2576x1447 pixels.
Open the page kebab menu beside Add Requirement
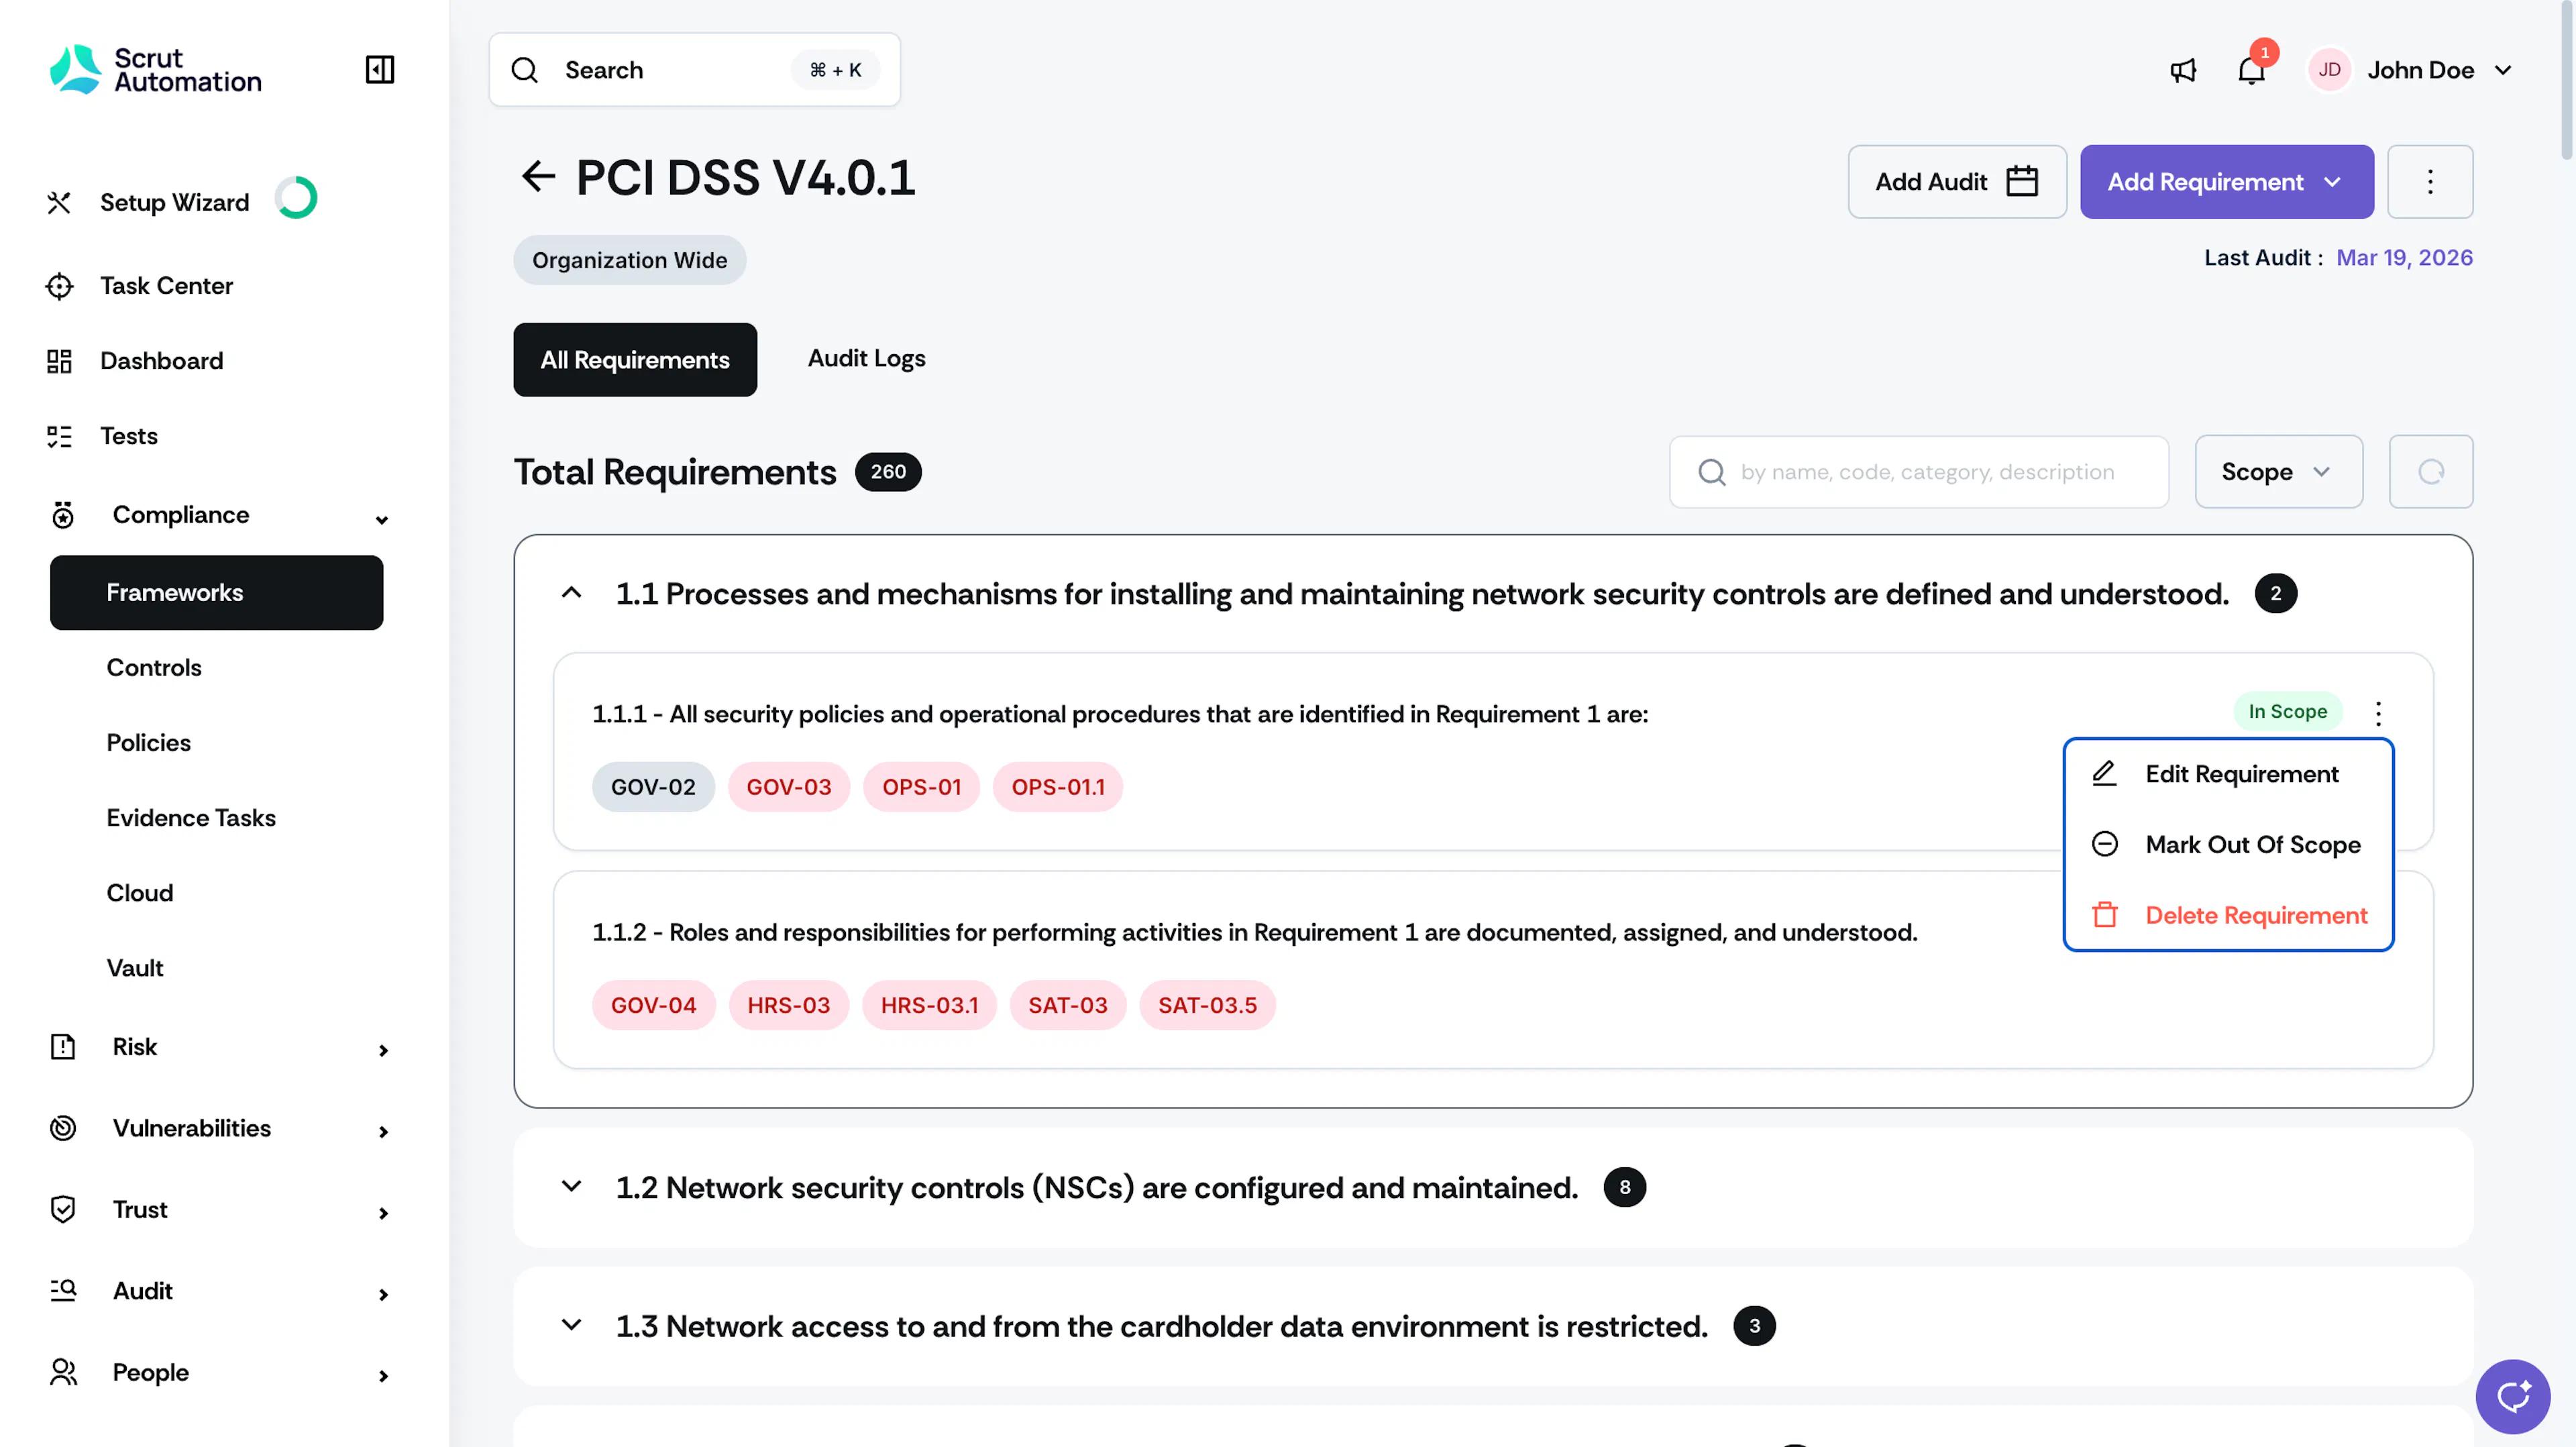pos(2429,182)
